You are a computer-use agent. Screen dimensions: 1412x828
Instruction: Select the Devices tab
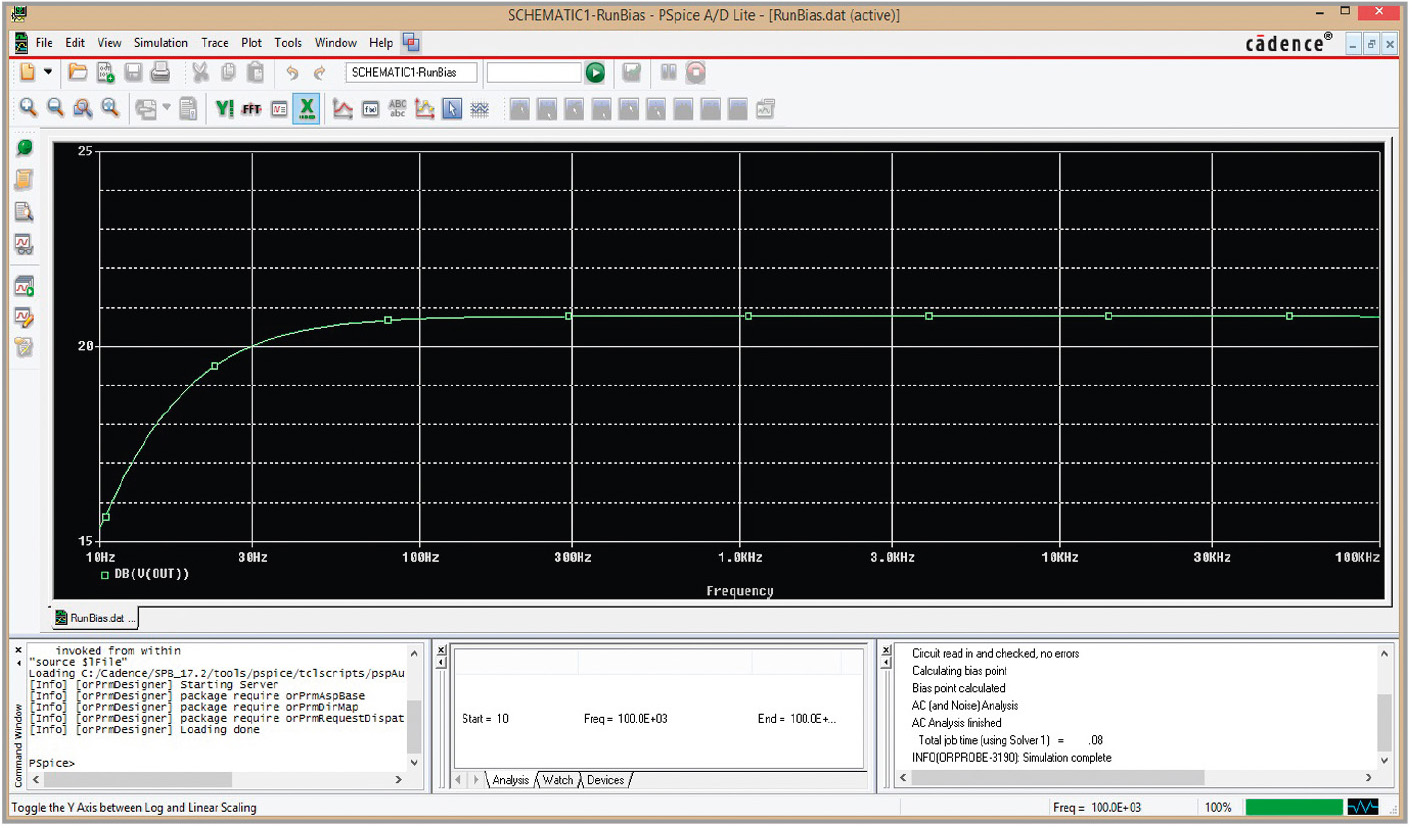607,779
